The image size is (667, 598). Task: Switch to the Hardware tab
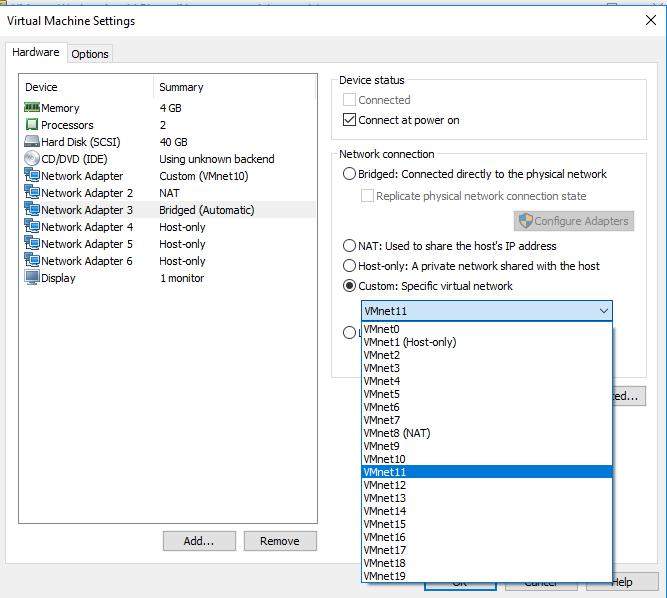click(x=36, y=52)
